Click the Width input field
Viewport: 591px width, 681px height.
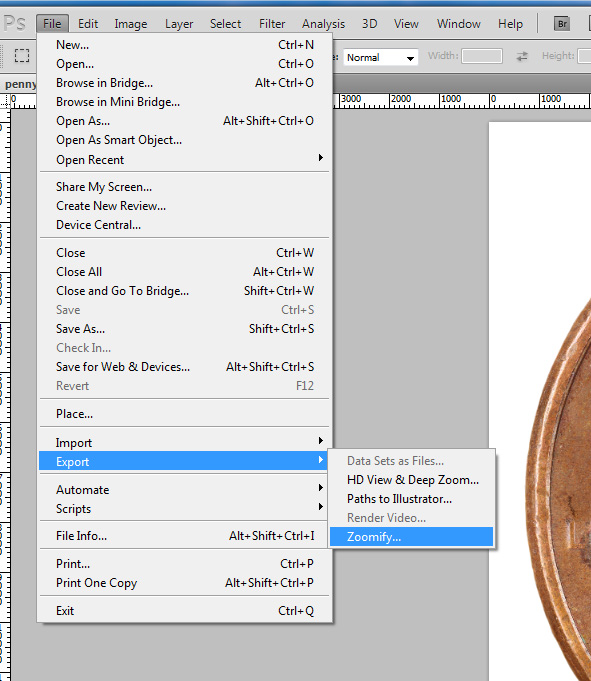pos(482,56)
